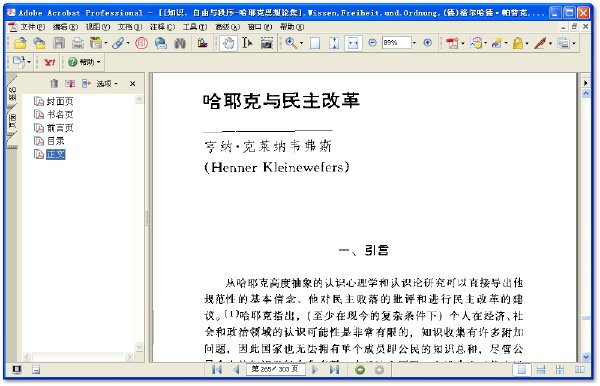Open the 视图 (View) menu
The width and height of the screenshot is (600, 386).
pyautogui.click(x=98, y=27)
